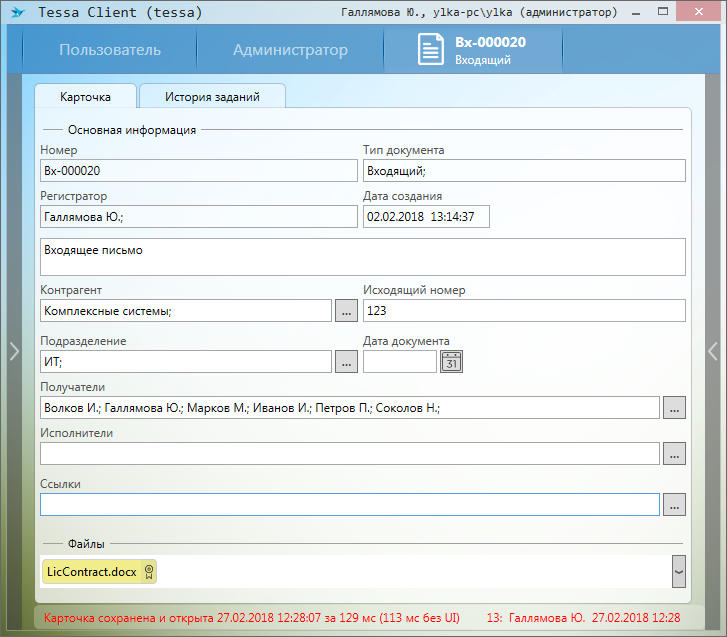Image resolution: width=727 pixels, height=637 pixels.
Task: Open the calendar picker for Дата документа
Action: 452,362
